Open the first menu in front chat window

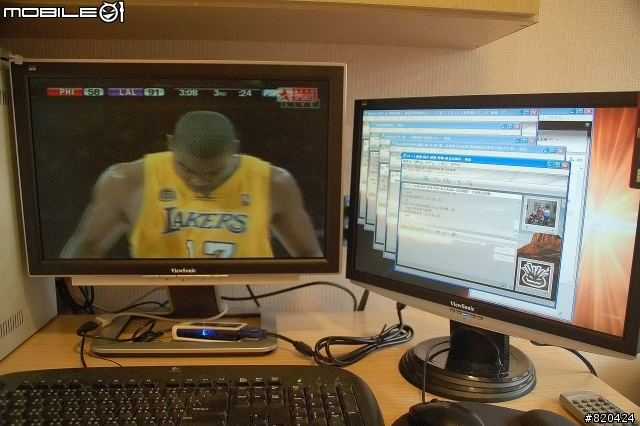(x=407, y=162)
